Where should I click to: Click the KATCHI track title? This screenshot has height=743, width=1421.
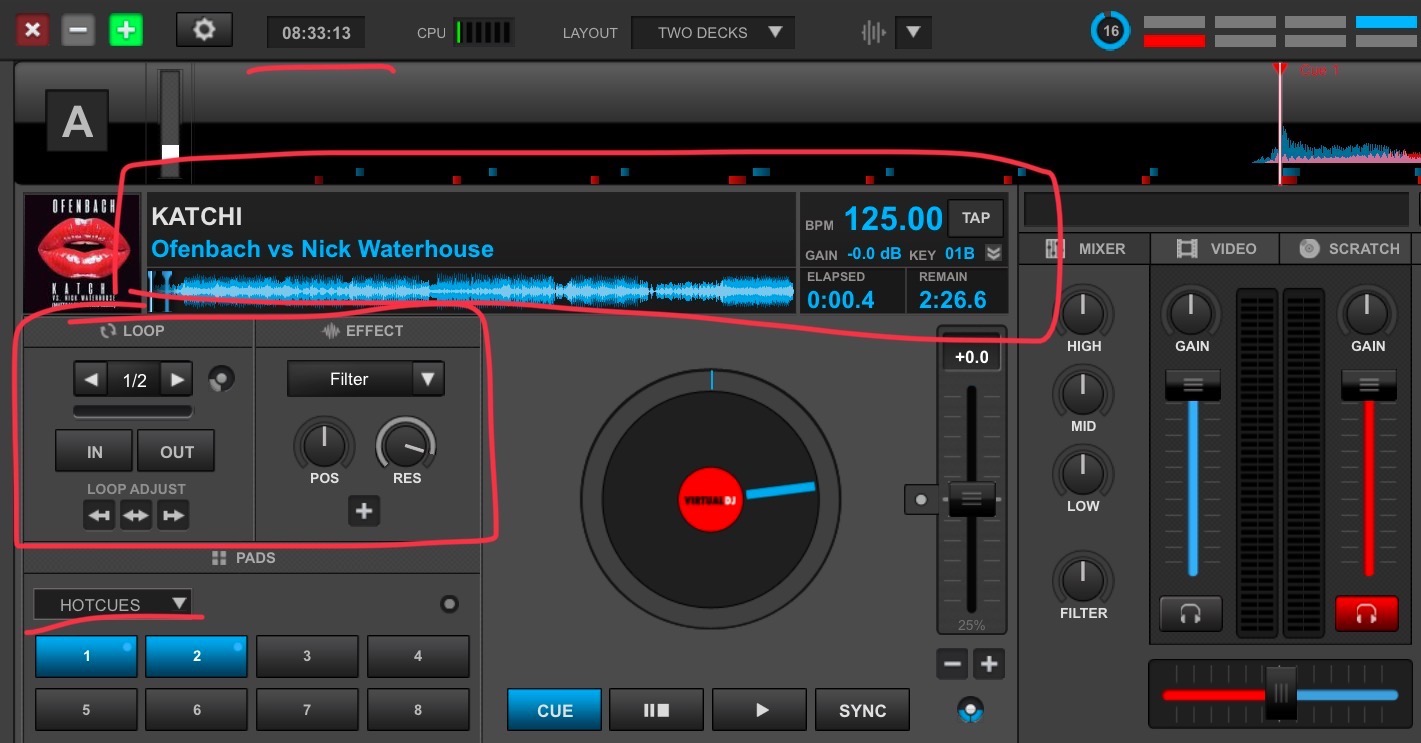(x=197, y=216)
